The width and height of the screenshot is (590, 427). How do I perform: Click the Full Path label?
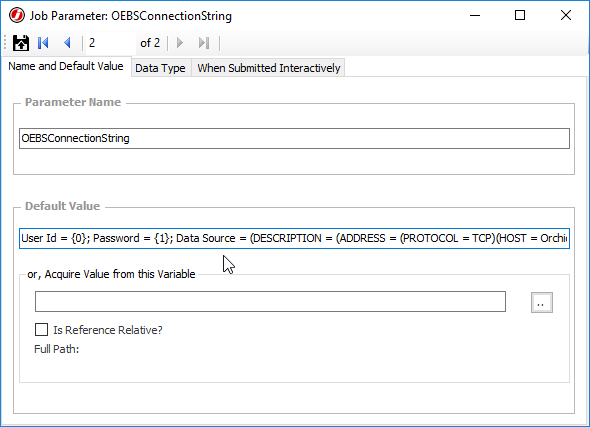point(56,349)
